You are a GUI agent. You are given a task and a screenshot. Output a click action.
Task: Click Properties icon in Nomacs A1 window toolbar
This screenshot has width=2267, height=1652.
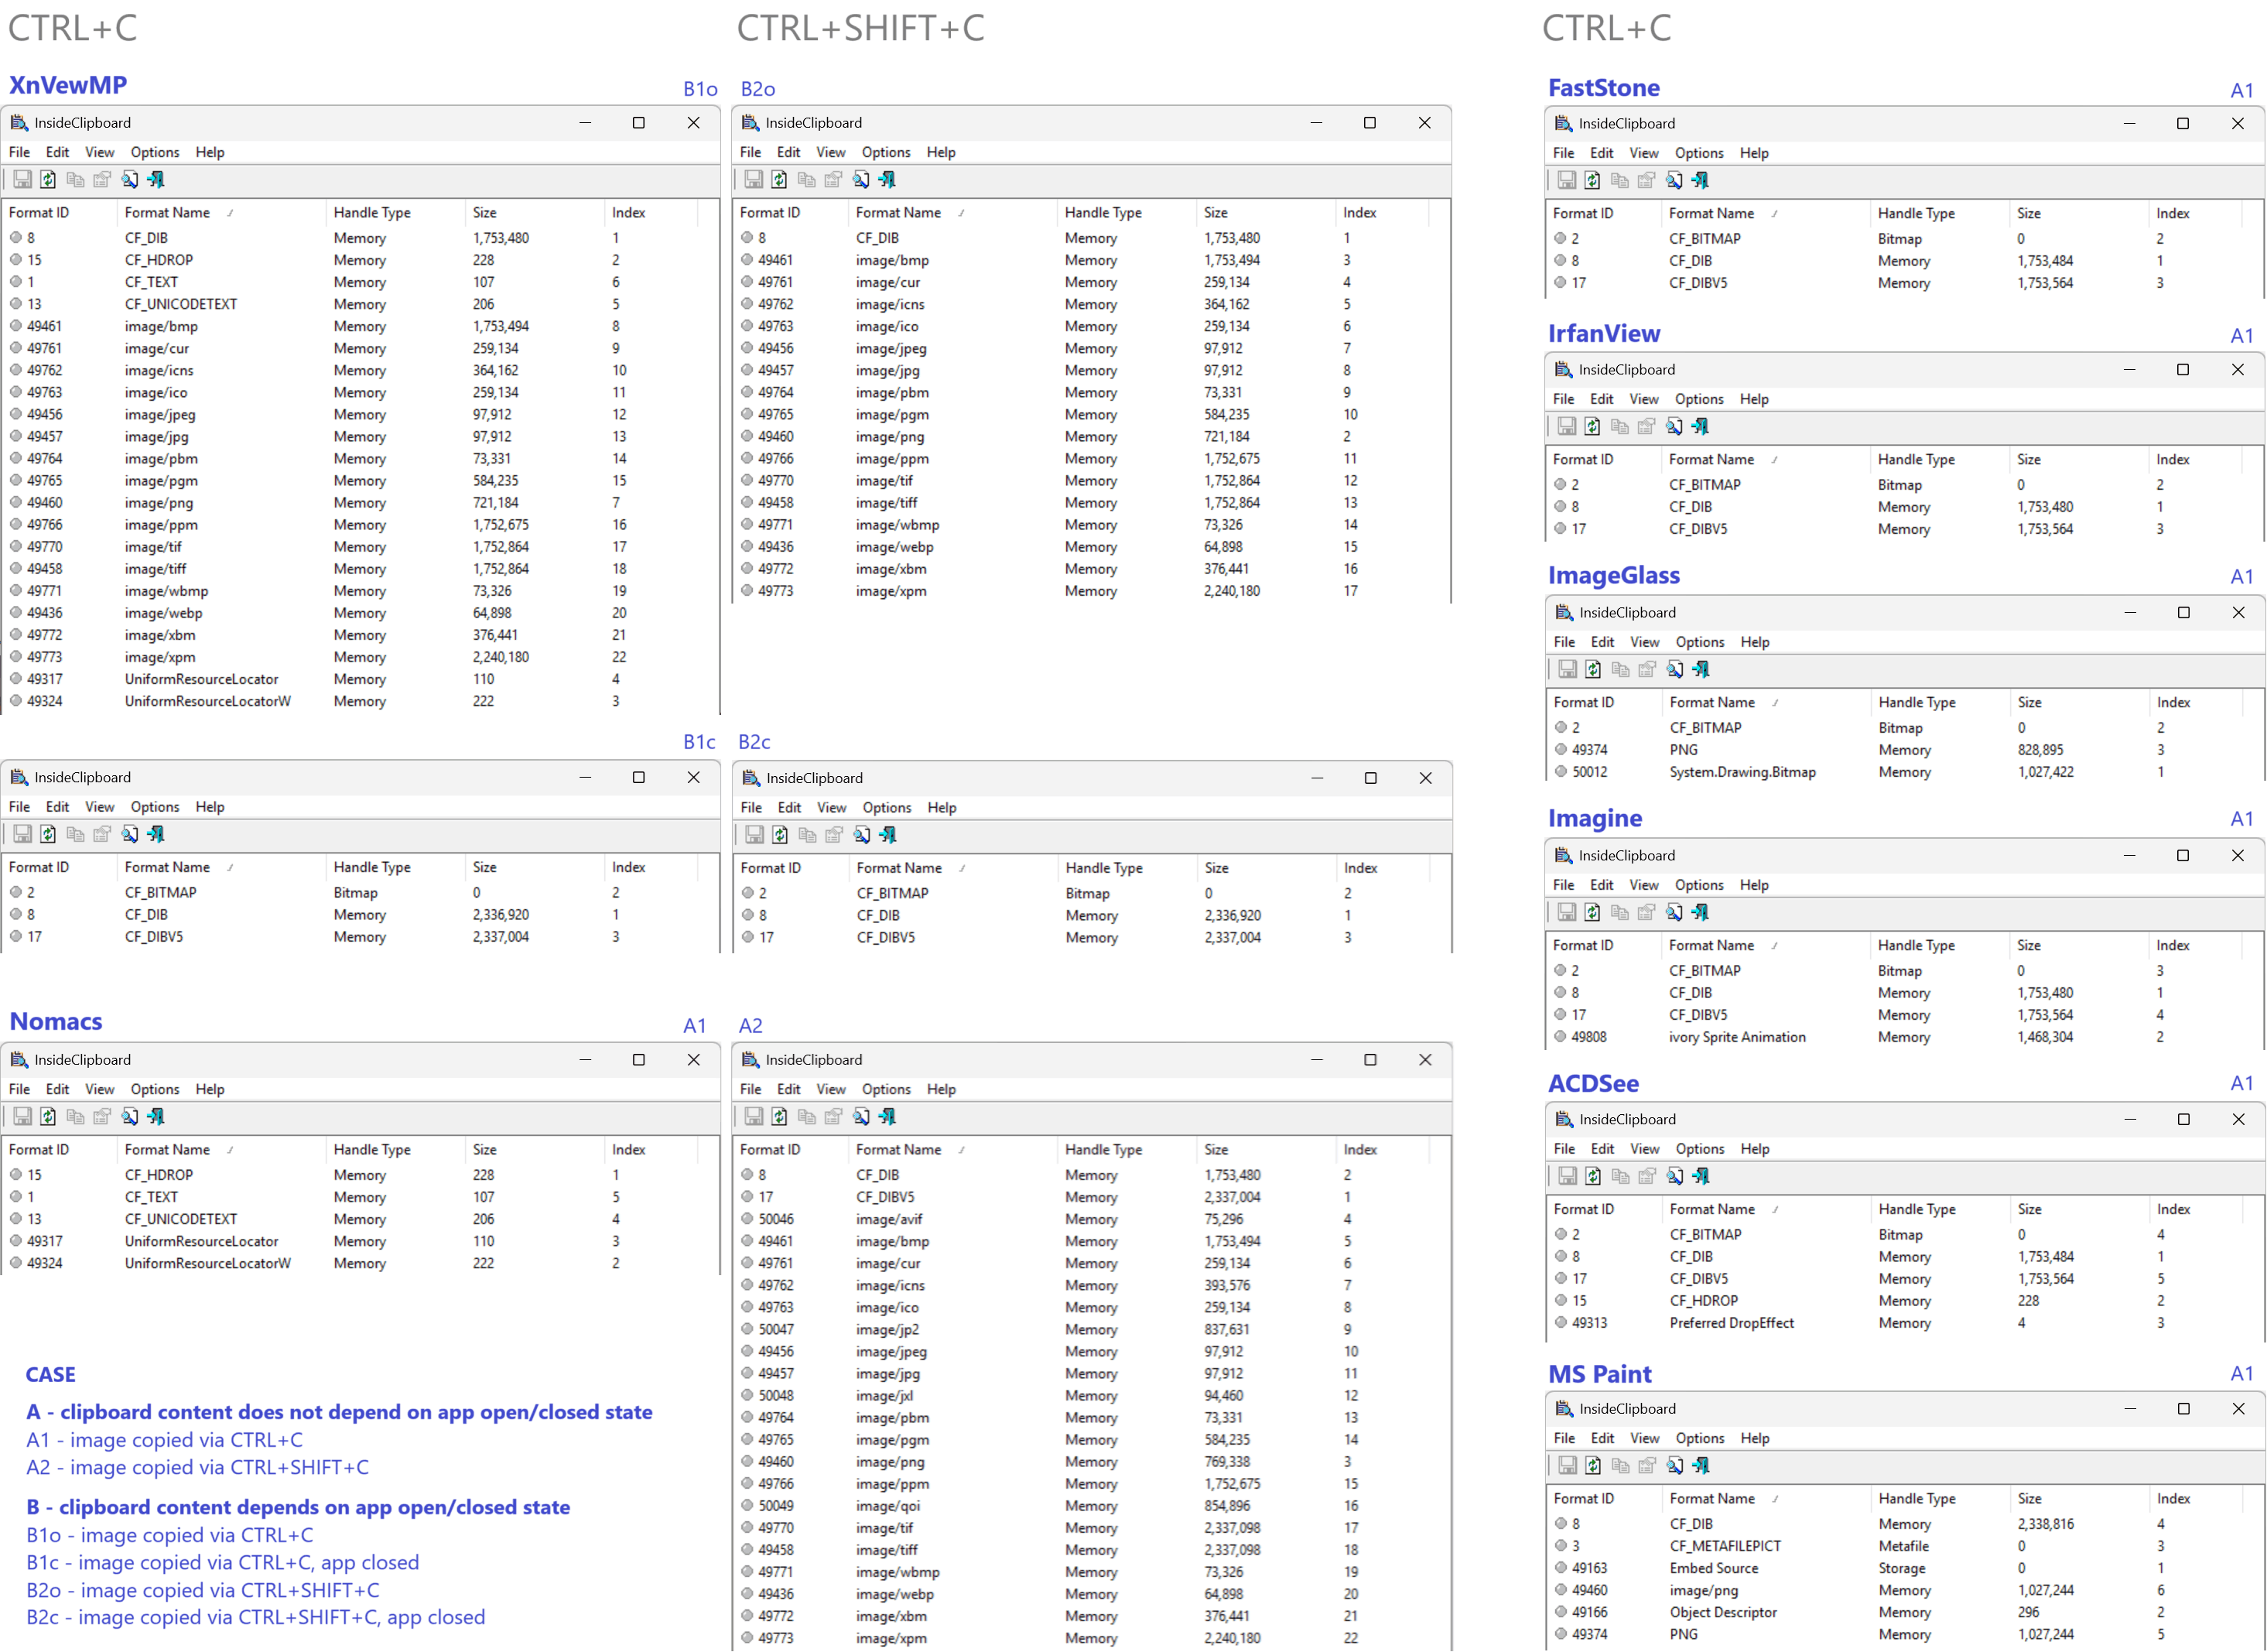tap(102, 1117)
